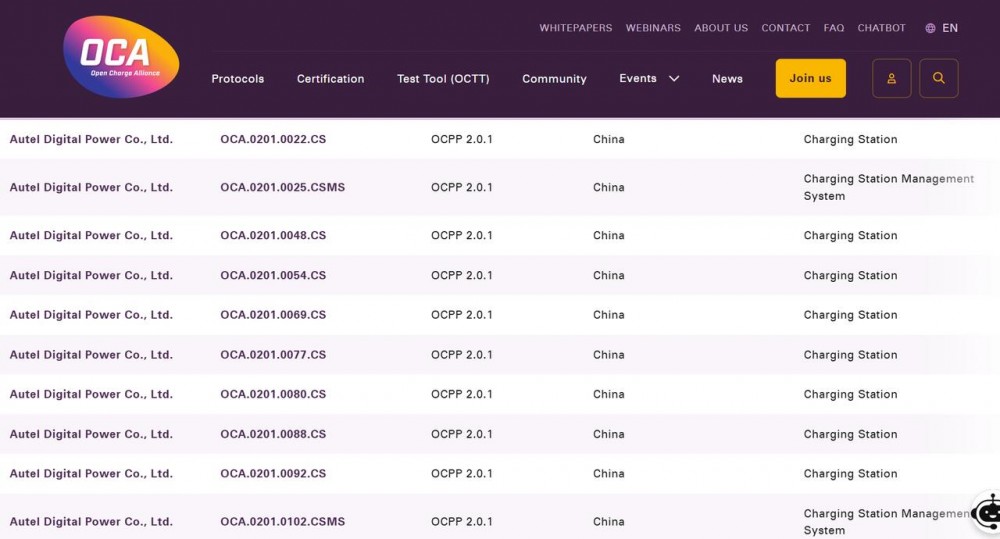Select certificate OCA.0201.0069.CS
This screenshot has width=1000, height=539.
coord(273,314)
